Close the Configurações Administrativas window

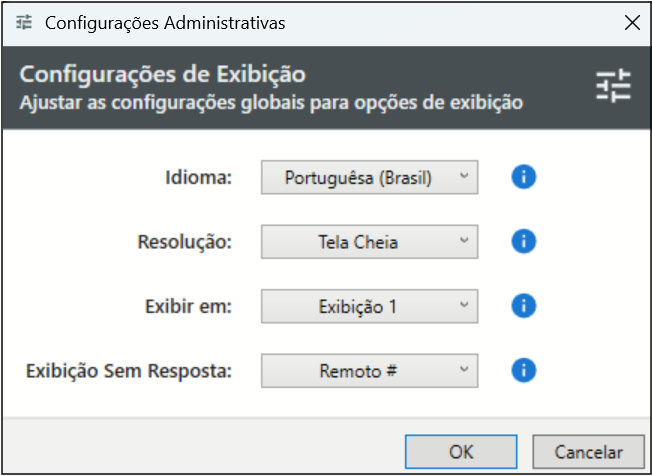click(x=630, y=22)
